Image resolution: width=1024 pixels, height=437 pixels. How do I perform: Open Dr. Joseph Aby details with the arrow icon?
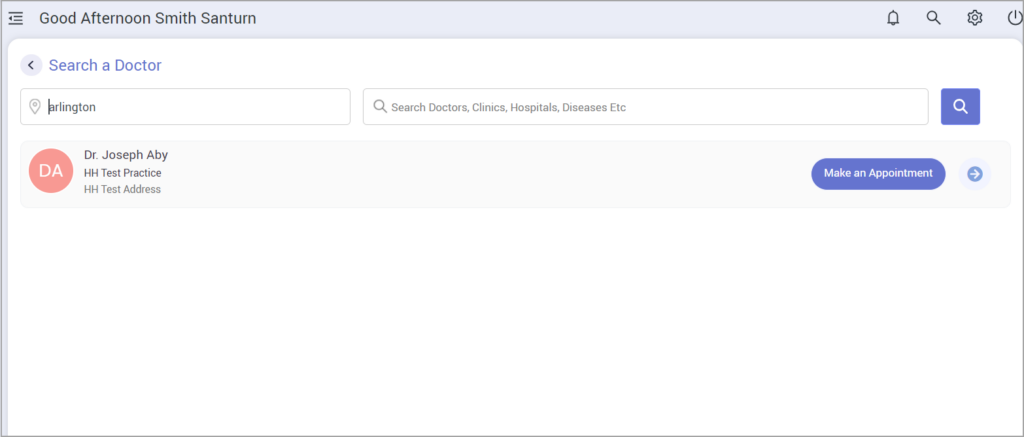(975, 174)
